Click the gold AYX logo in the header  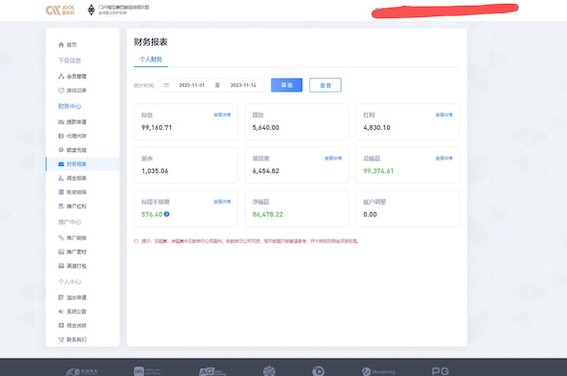point(60,10)
